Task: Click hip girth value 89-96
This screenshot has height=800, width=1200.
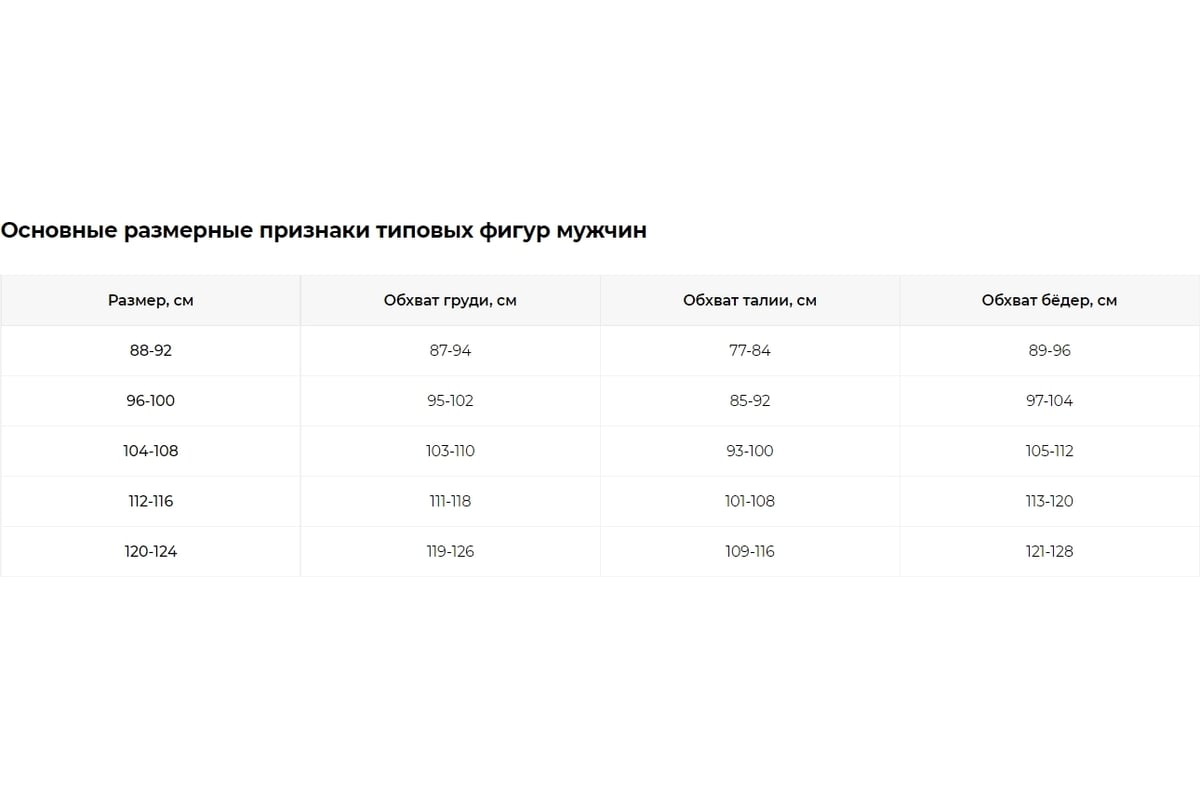Action: pos(1049,351)
